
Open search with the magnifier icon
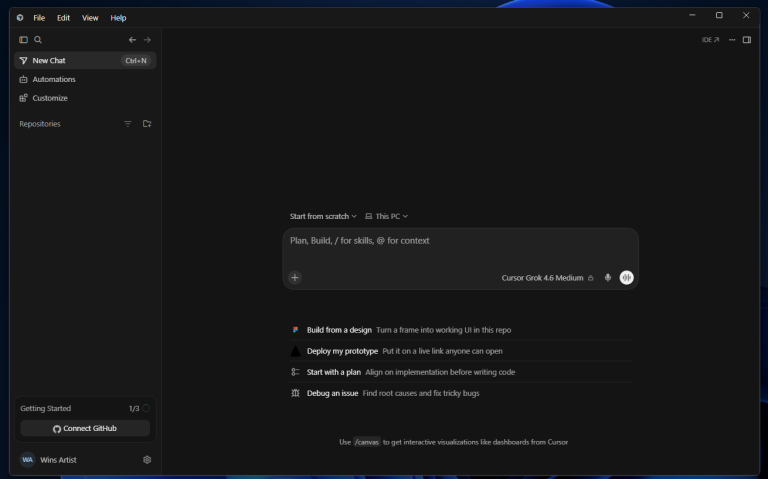[x=38, y=40]
